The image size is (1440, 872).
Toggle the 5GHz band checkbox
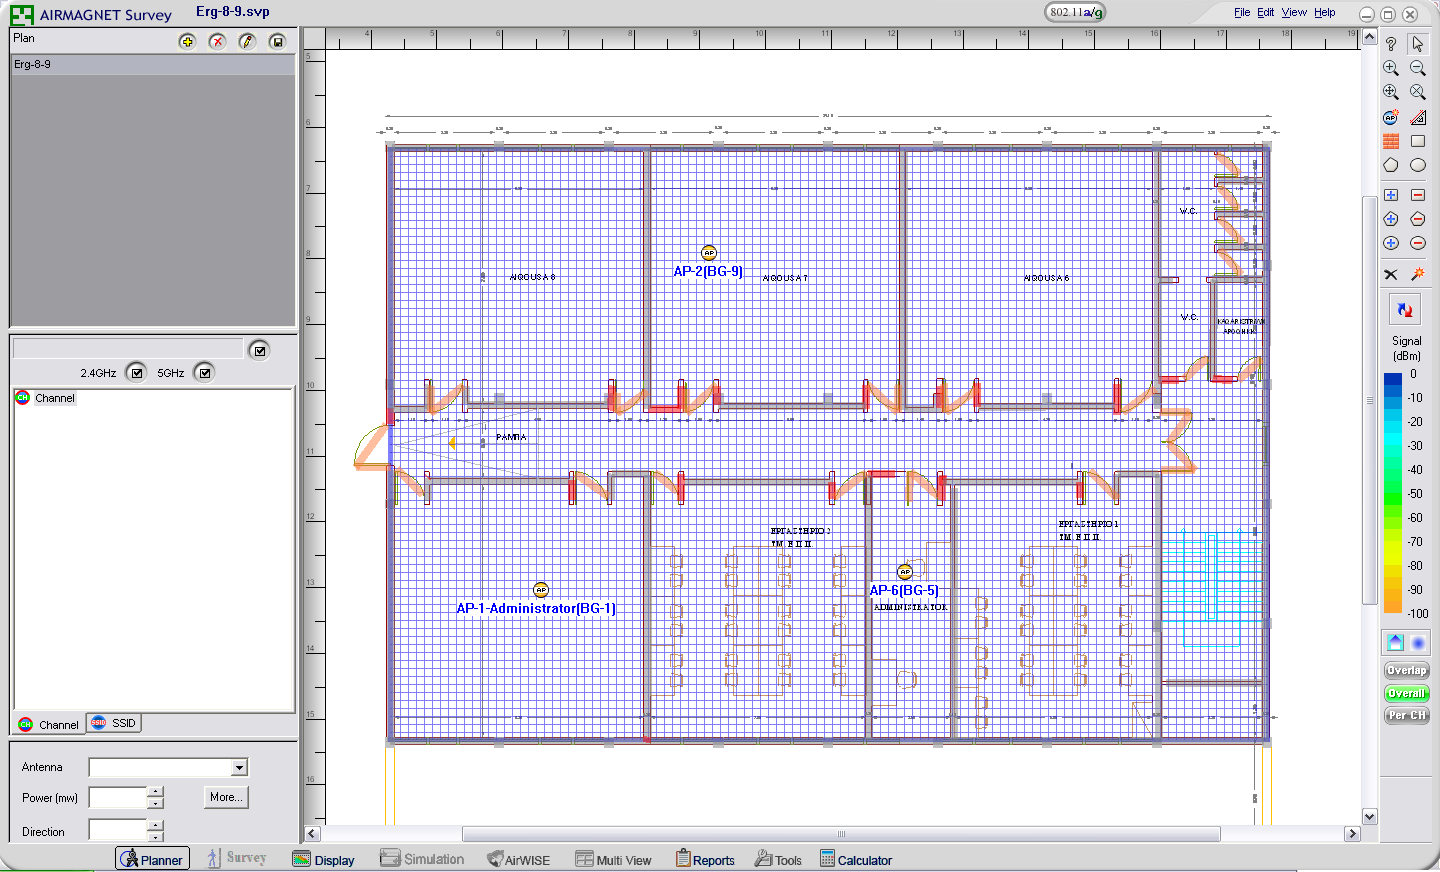pos(204,373)
